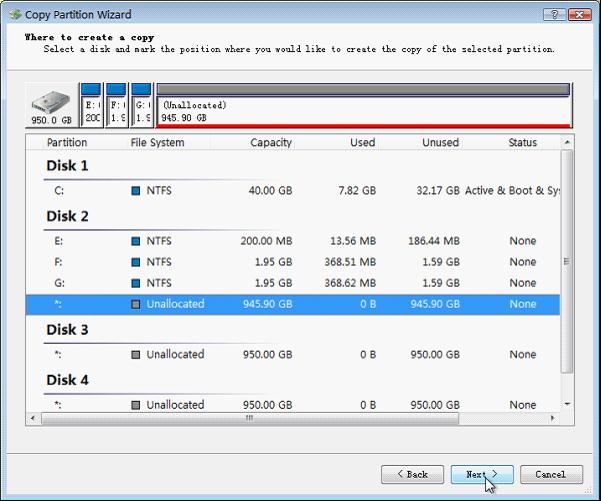Viewport: 601px width, 501px height.
Task: Click the 950.0 GB disk drive icon
Action: click(x=51, y=105)
